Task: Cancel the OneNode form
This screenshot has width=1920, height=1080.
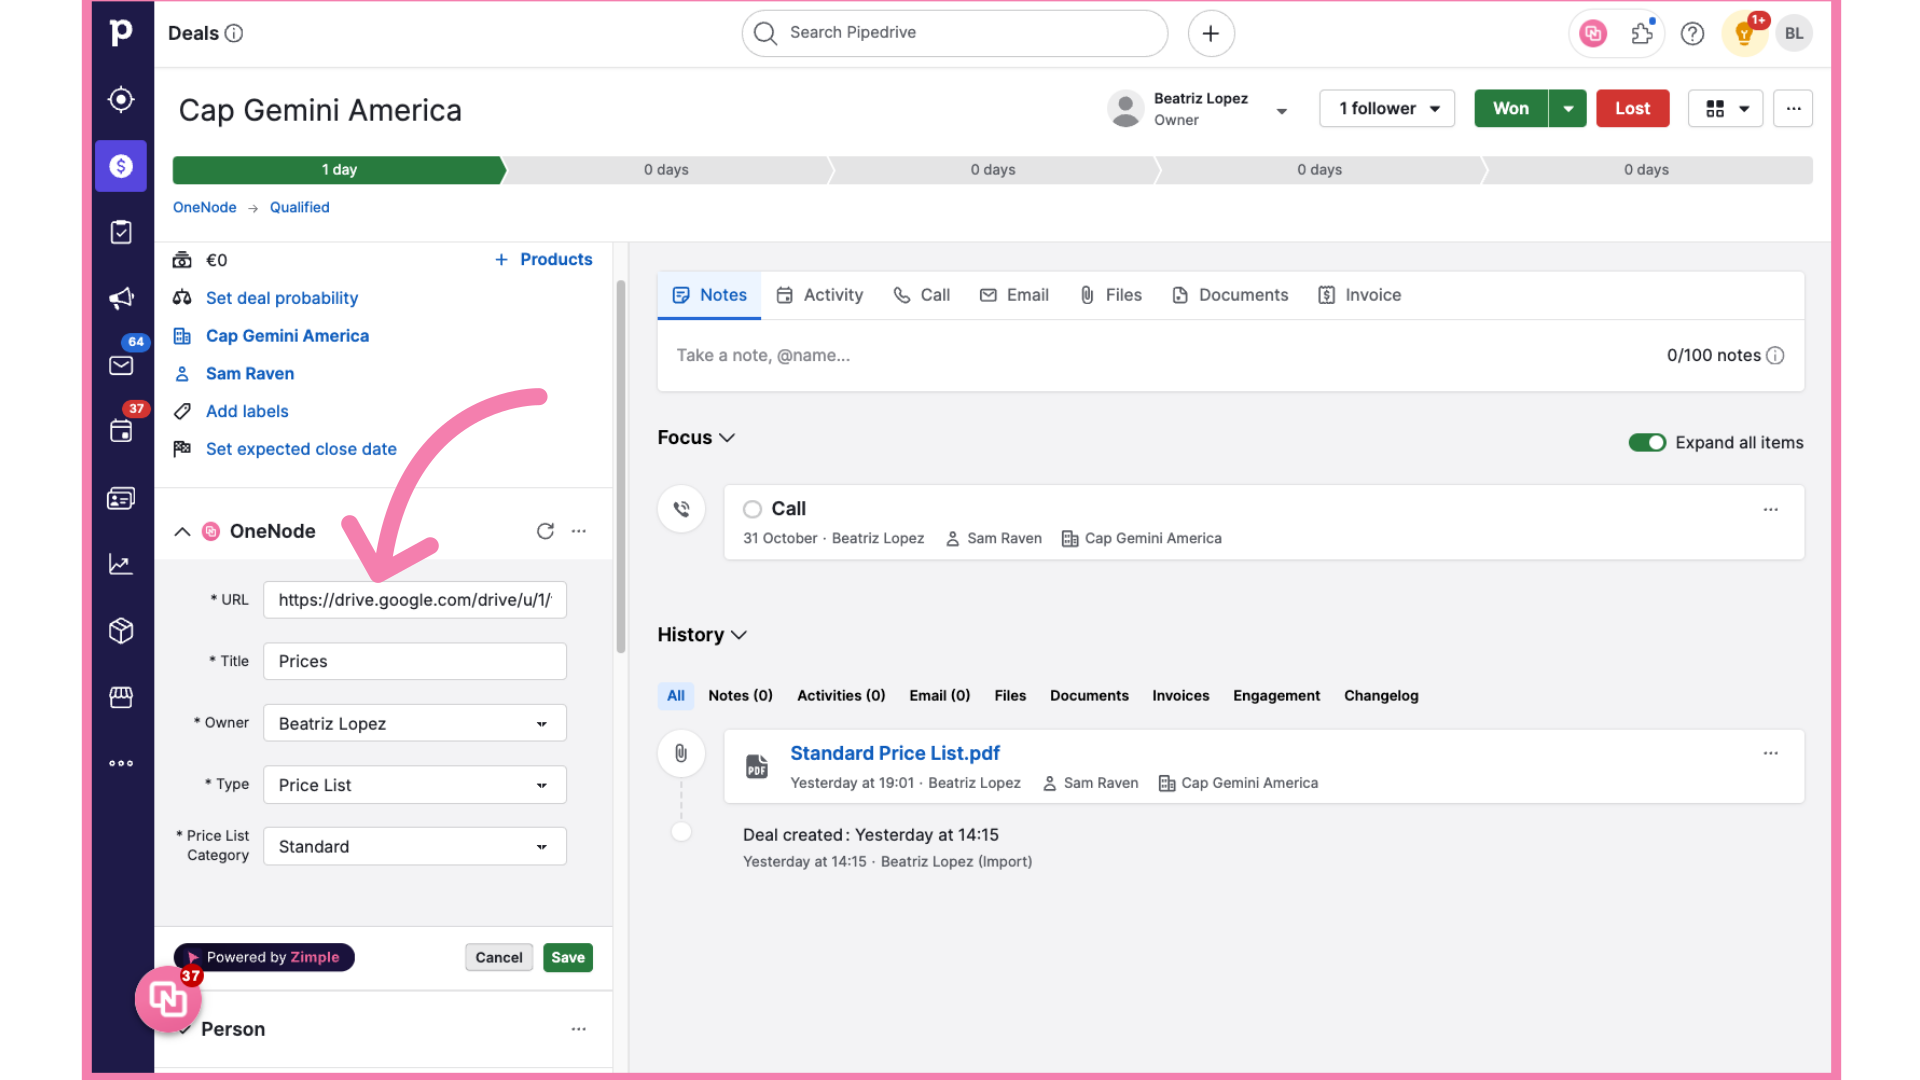Action: [499, 958]
